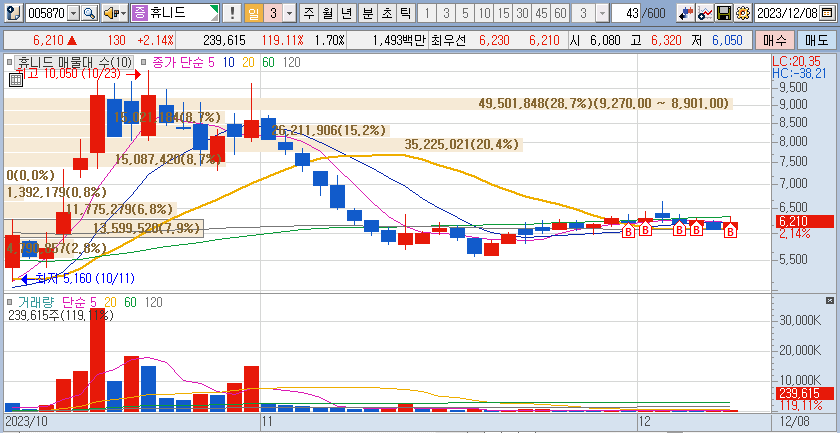The width and height of the screenshot is (840, 433).
Task: Select the 15 interval button
Action: pyautogui.click(x=503, y=13)
